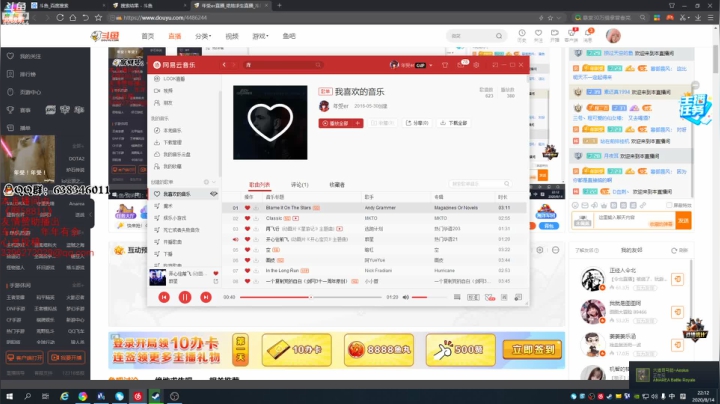Share the now-playing song icon in mini card
The height and width of the screenshot is (404, 720).
pyautogui.click(x=216, y=281)
